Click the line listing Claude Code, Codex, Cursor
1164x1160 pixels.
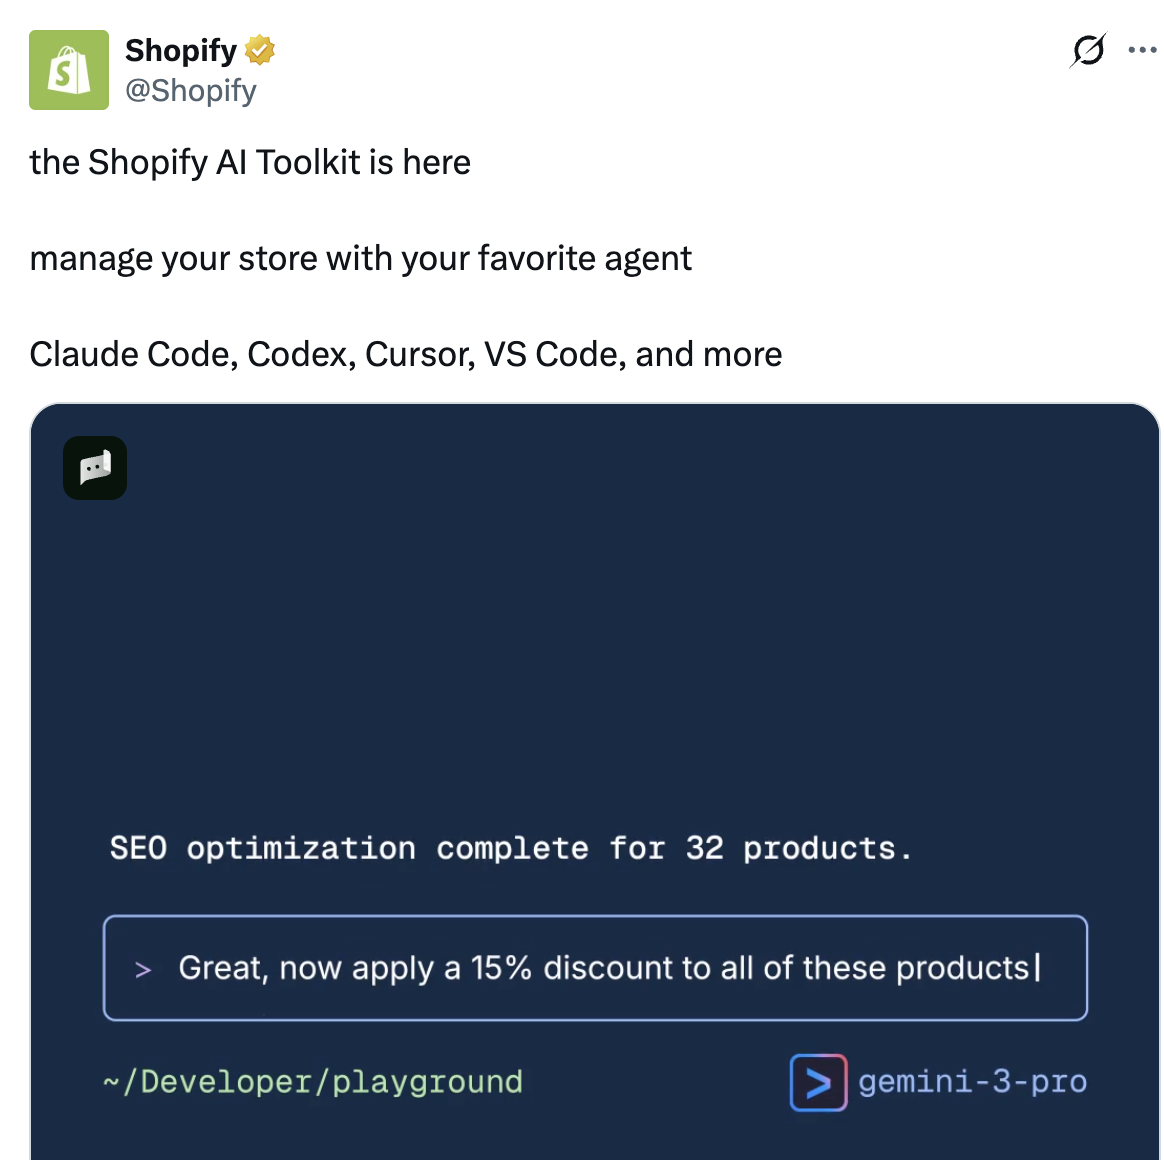[406, 354]
